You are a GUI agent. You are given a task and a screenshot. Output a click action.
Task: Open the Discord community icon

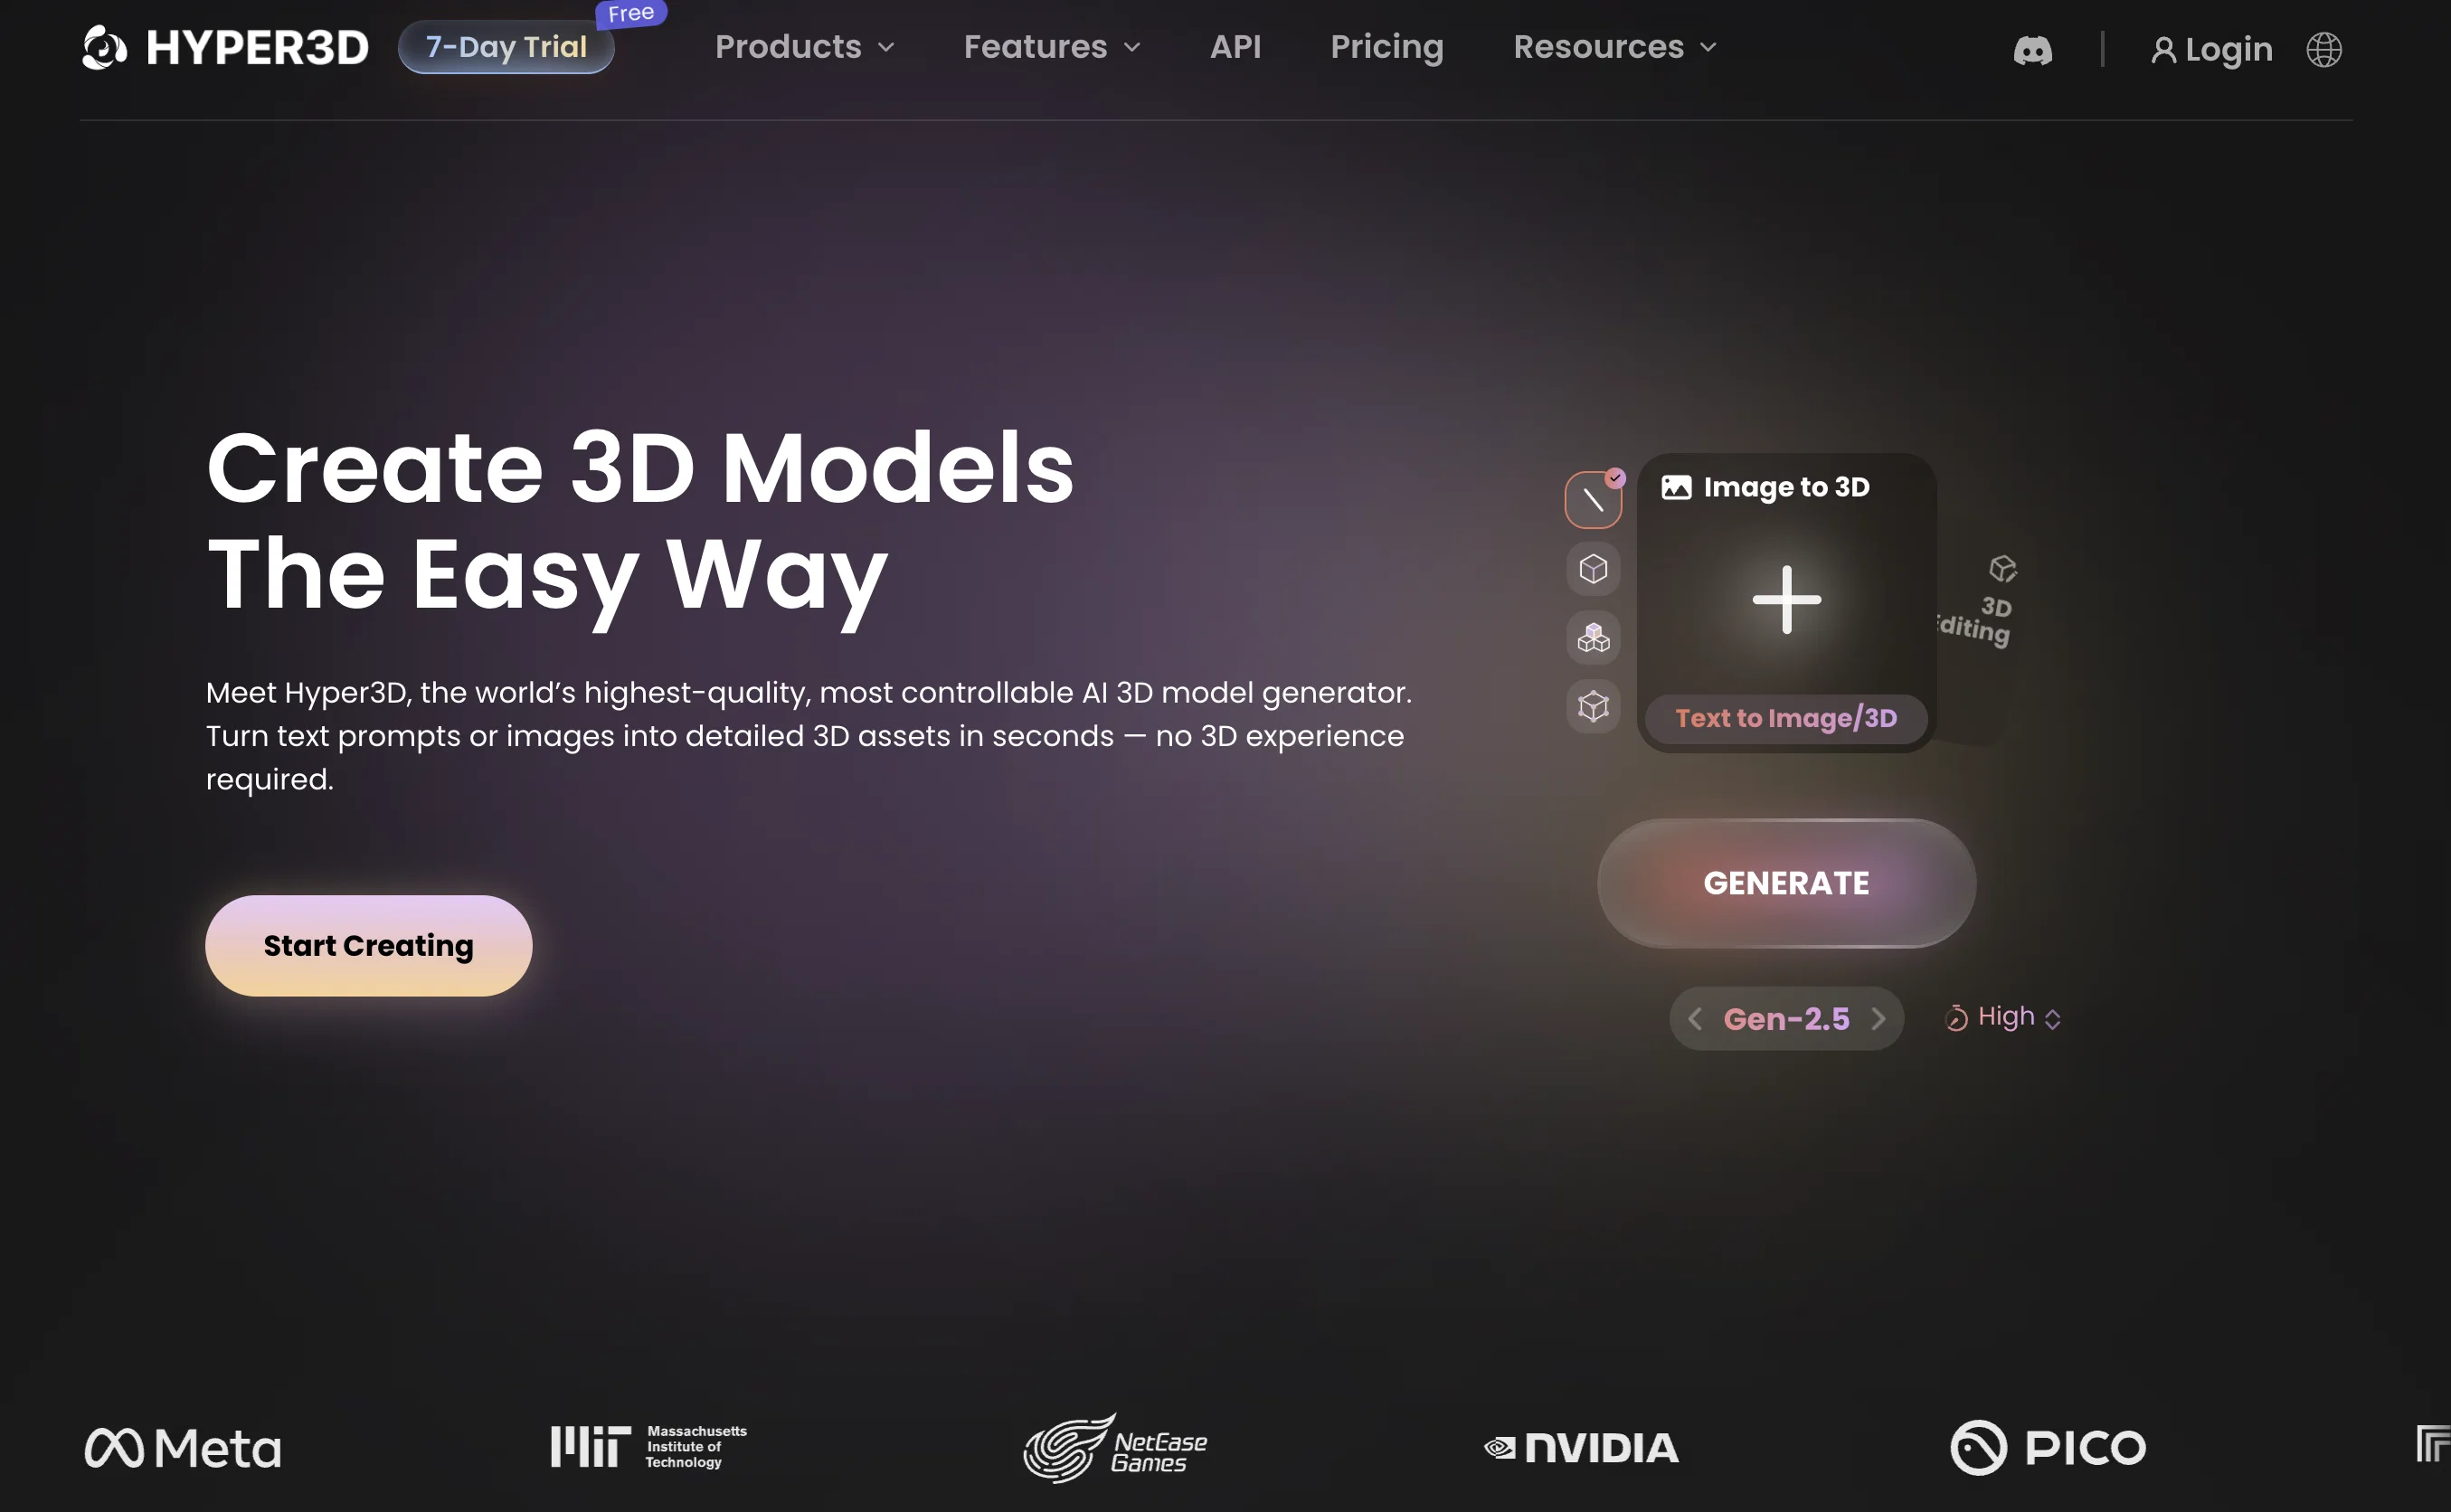[2032, 50]
